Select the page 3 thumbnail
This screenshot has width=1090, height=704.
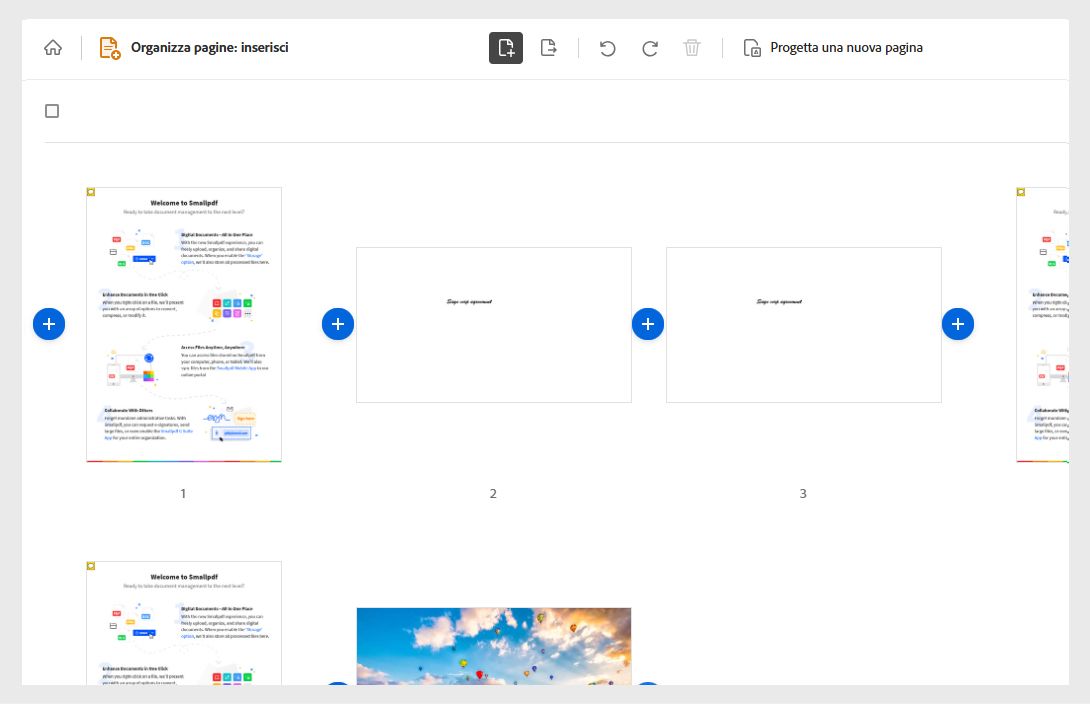(803, 324)
